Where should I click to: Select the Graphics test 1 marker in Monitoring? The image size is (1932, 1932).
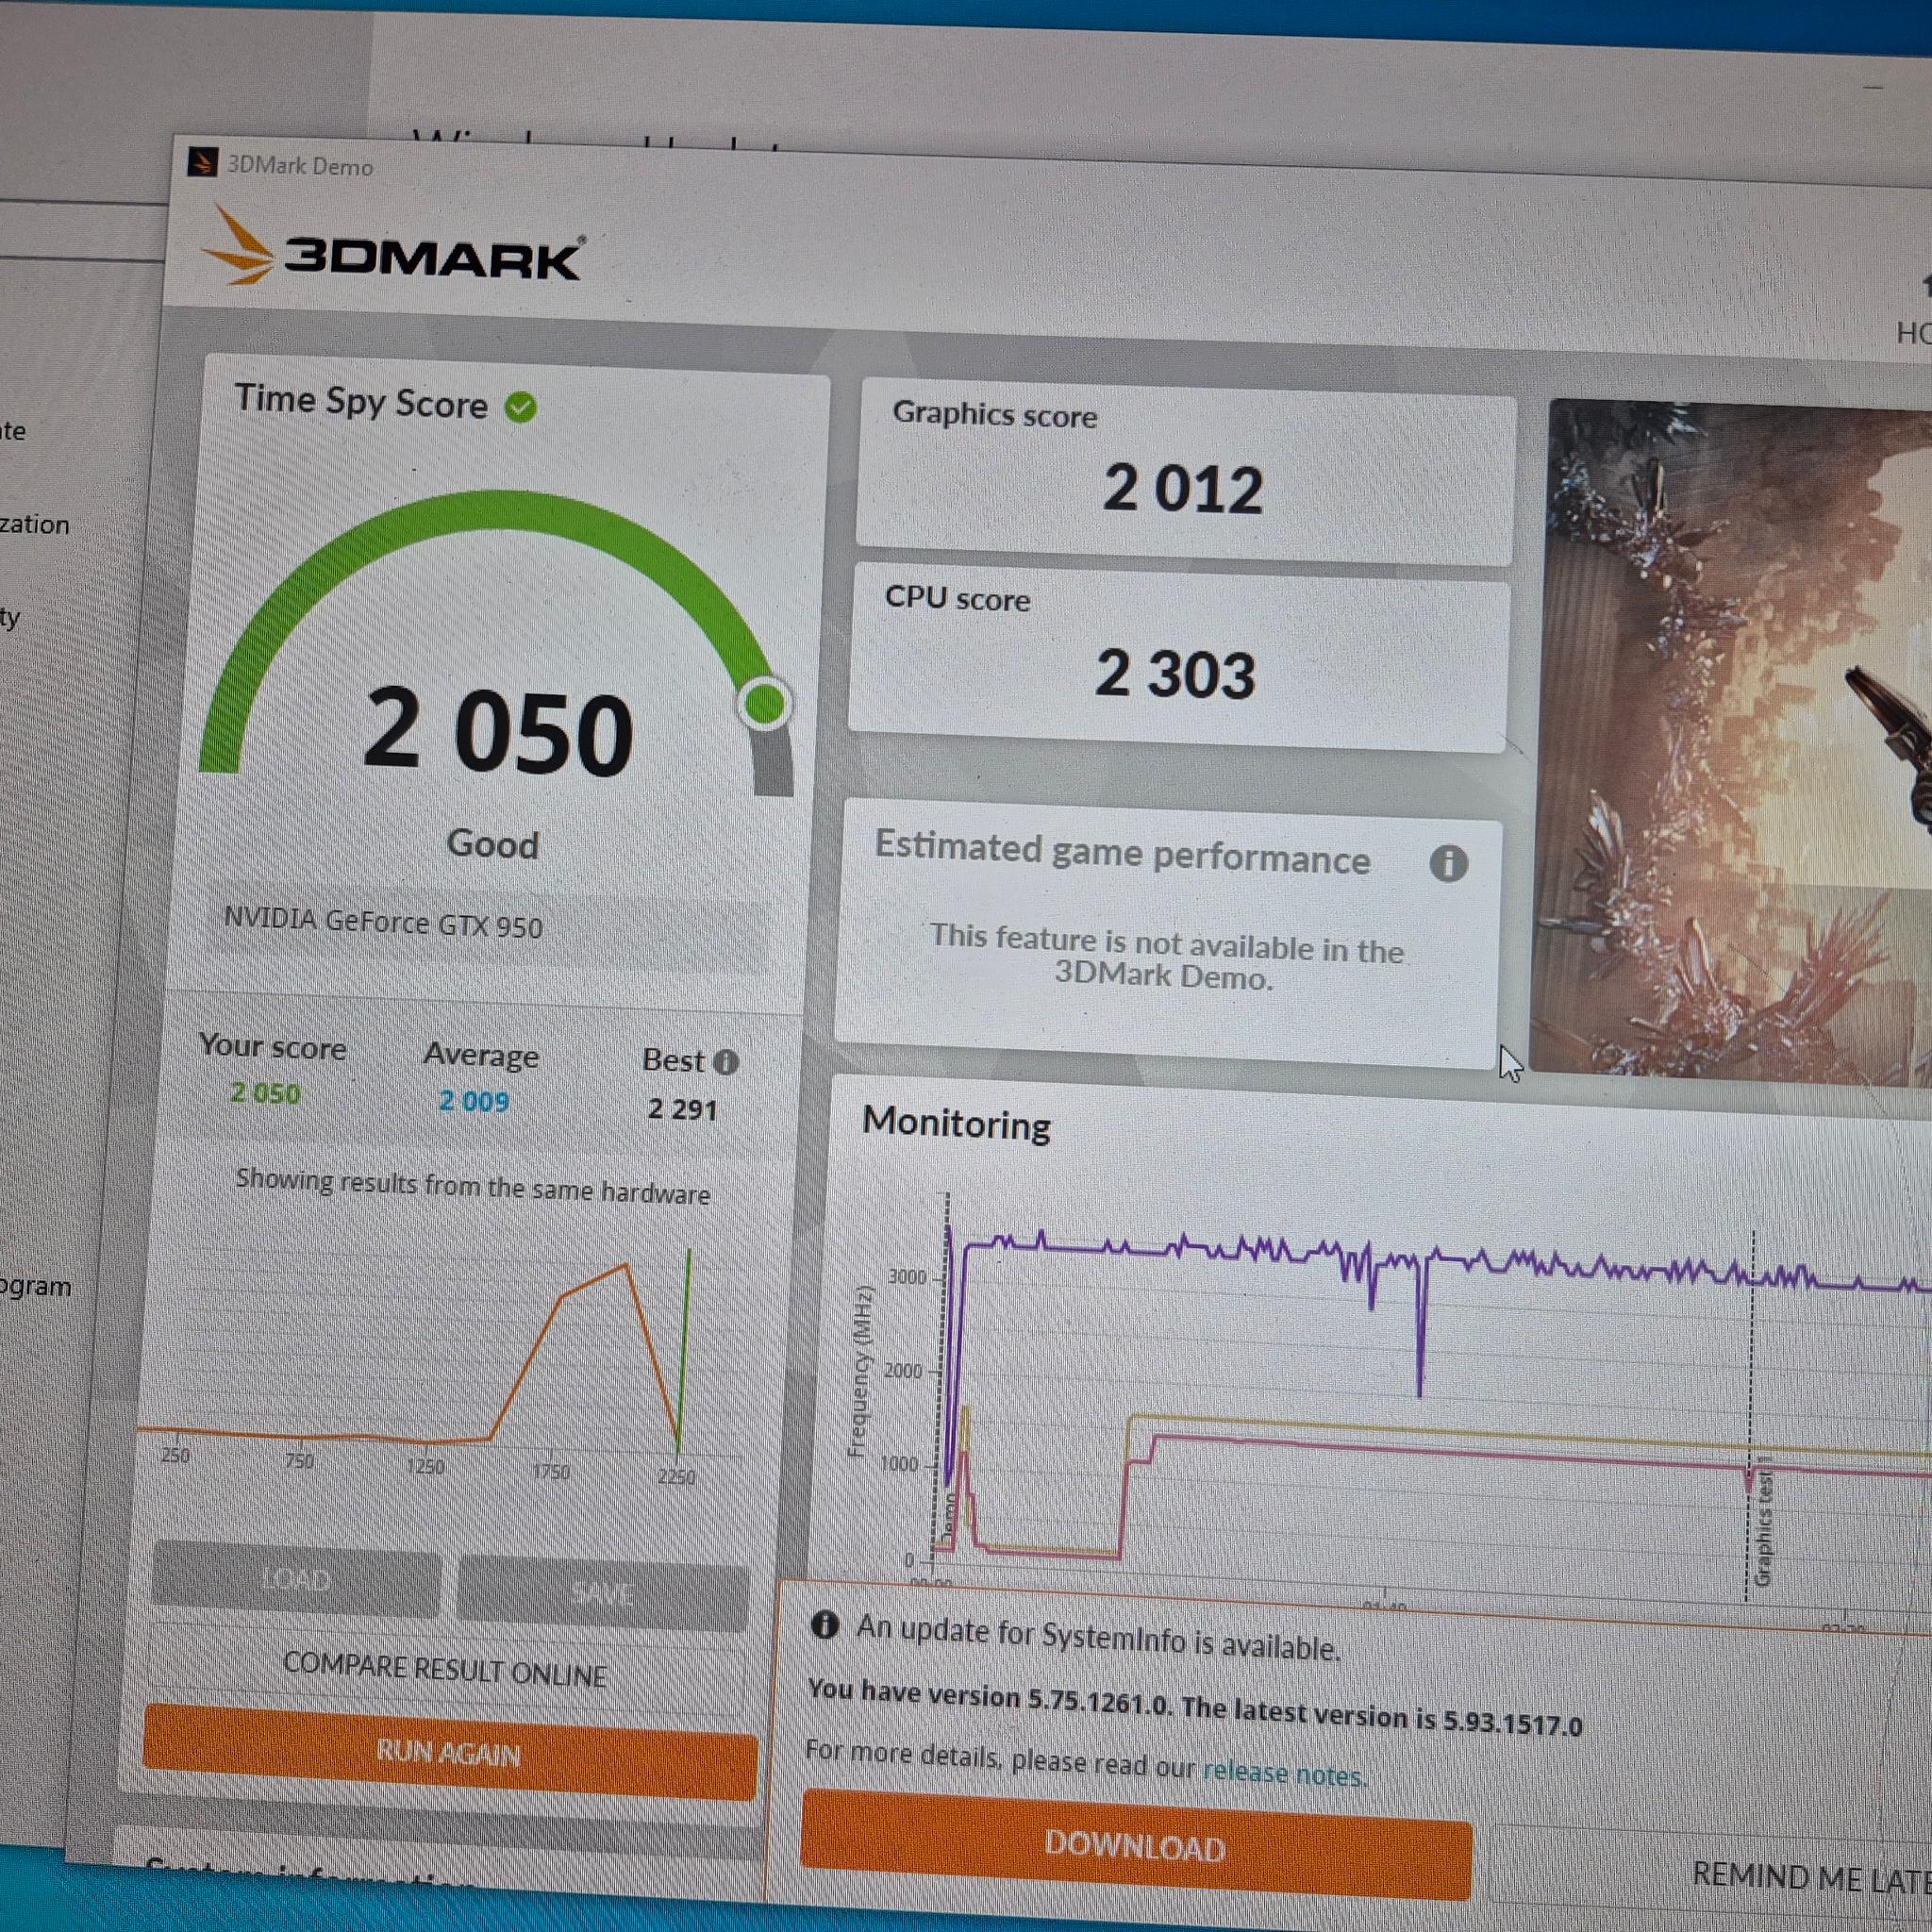tap(1762, 1523)
